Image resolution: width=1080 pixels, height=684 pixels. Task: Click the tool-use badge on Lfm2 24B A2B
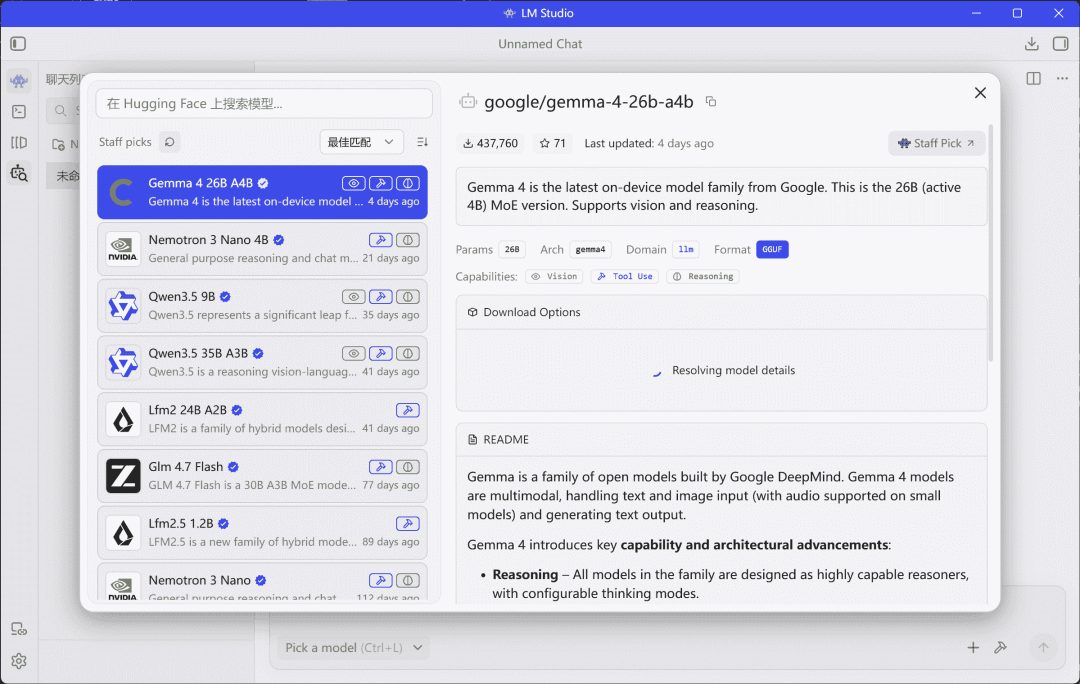(x=408, y=410)
